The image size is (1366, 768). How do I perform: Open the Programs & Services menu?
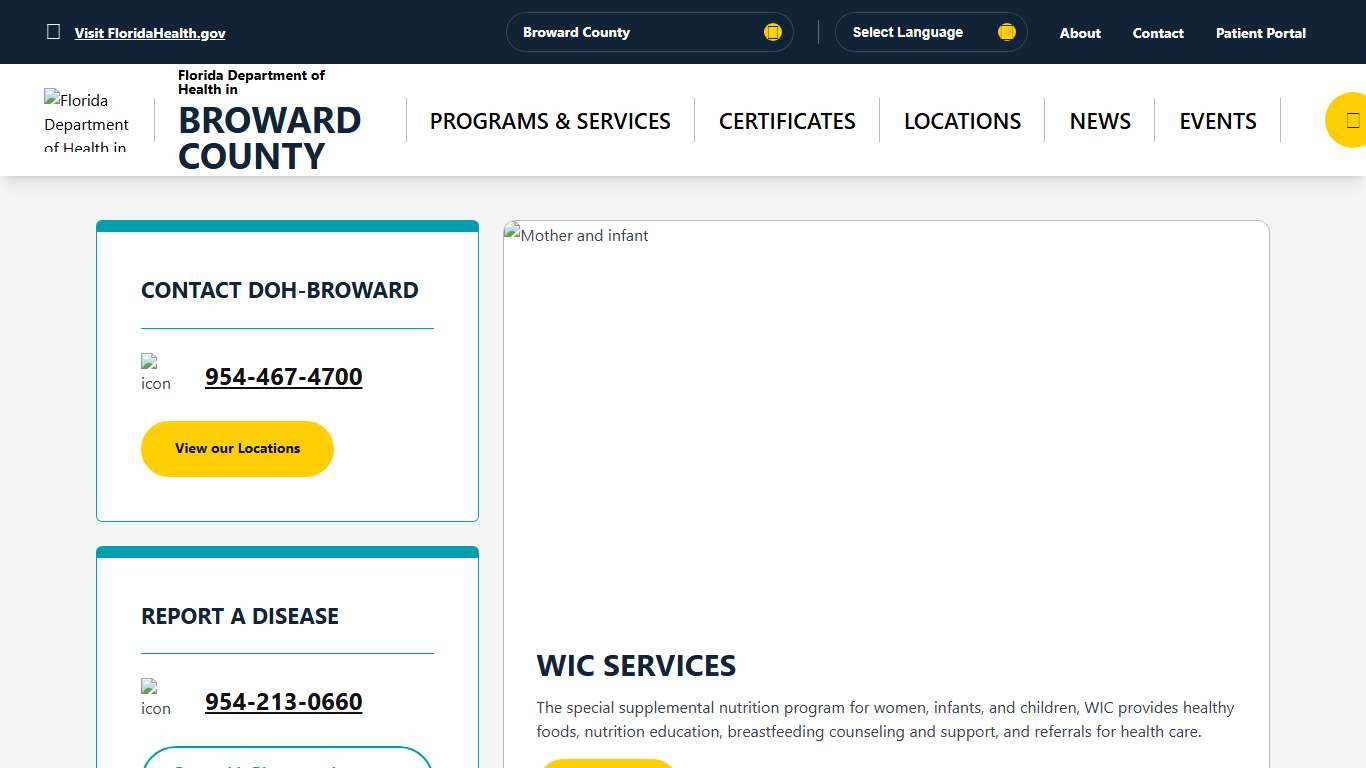coord(549,120)
